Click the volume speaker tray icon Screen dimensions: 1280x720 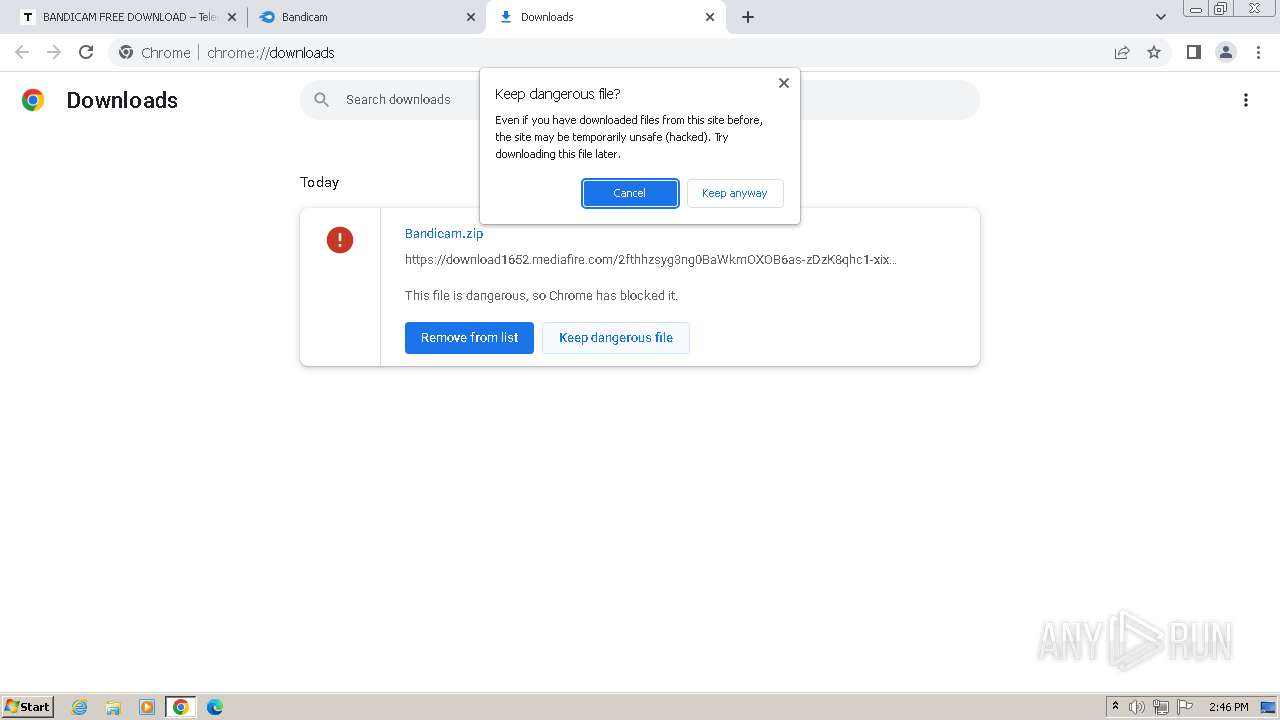(1137, 707)
